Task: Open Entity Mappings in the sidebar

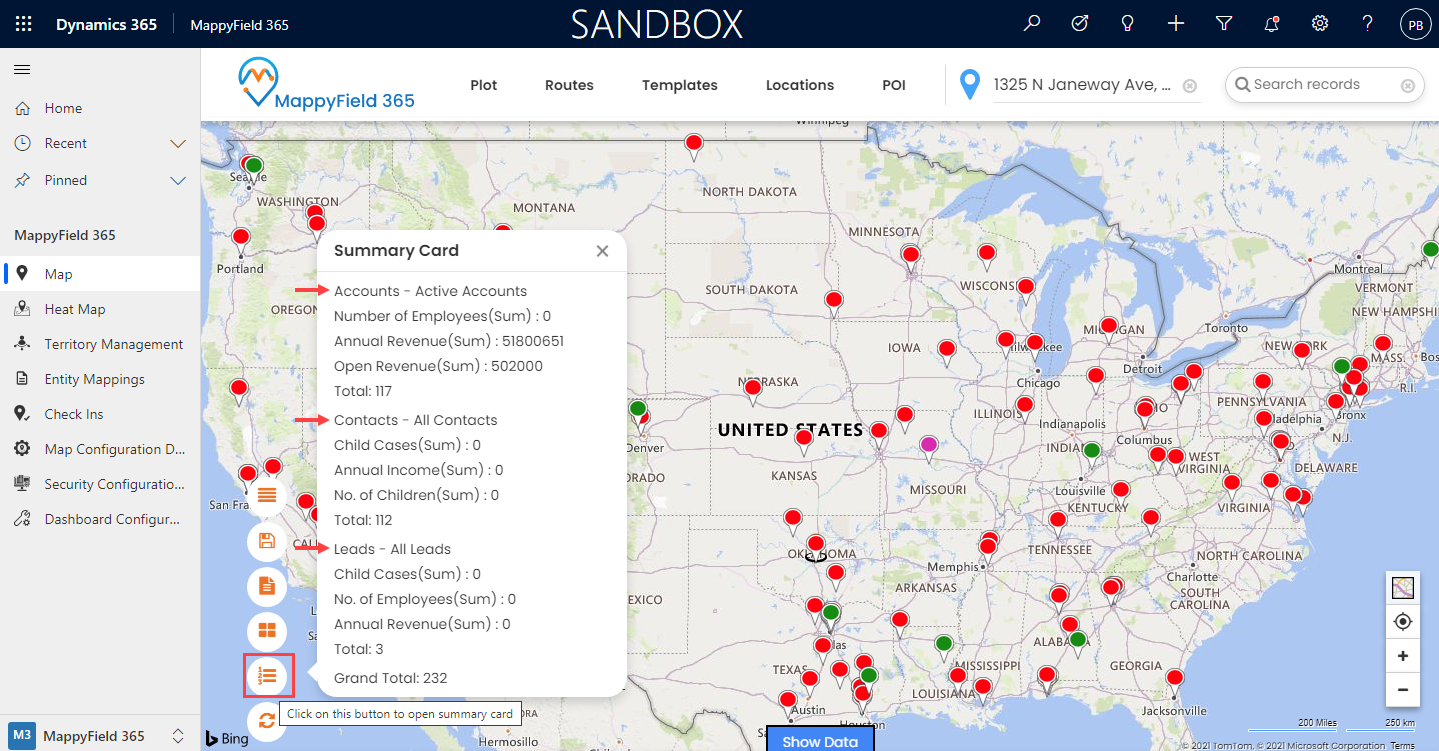Action: click(x=100, y=379)
